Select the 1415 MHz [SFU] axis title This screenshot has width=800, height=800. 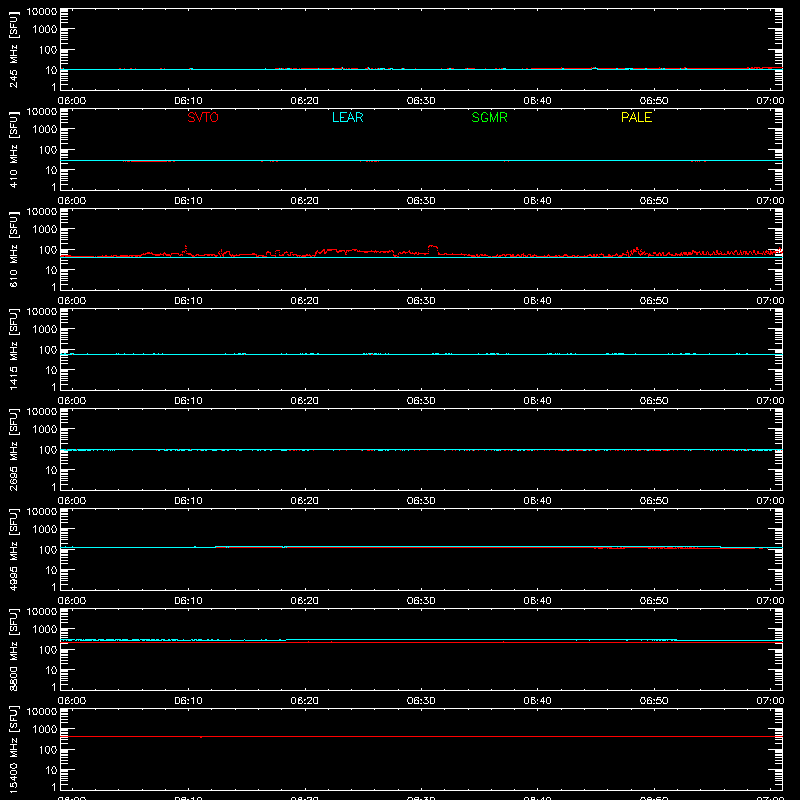pos(13,350)
